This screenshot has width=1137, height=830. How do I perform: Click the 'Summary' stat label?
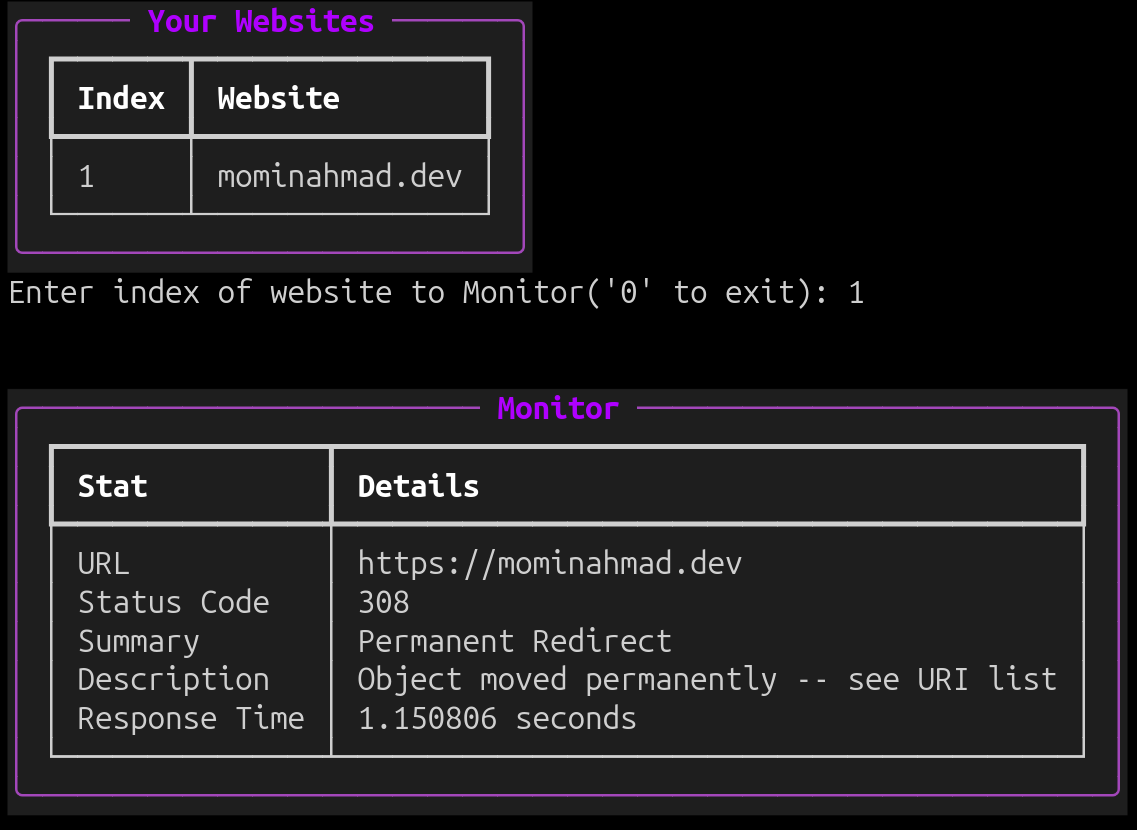pyautogui.click(x=138, y=642)
